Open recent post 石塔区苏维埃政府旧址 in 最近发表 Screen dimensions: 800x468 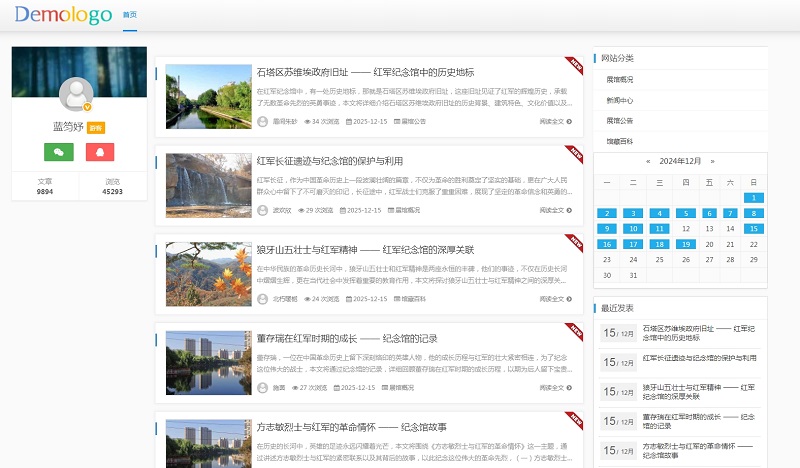tap(698, 333)
